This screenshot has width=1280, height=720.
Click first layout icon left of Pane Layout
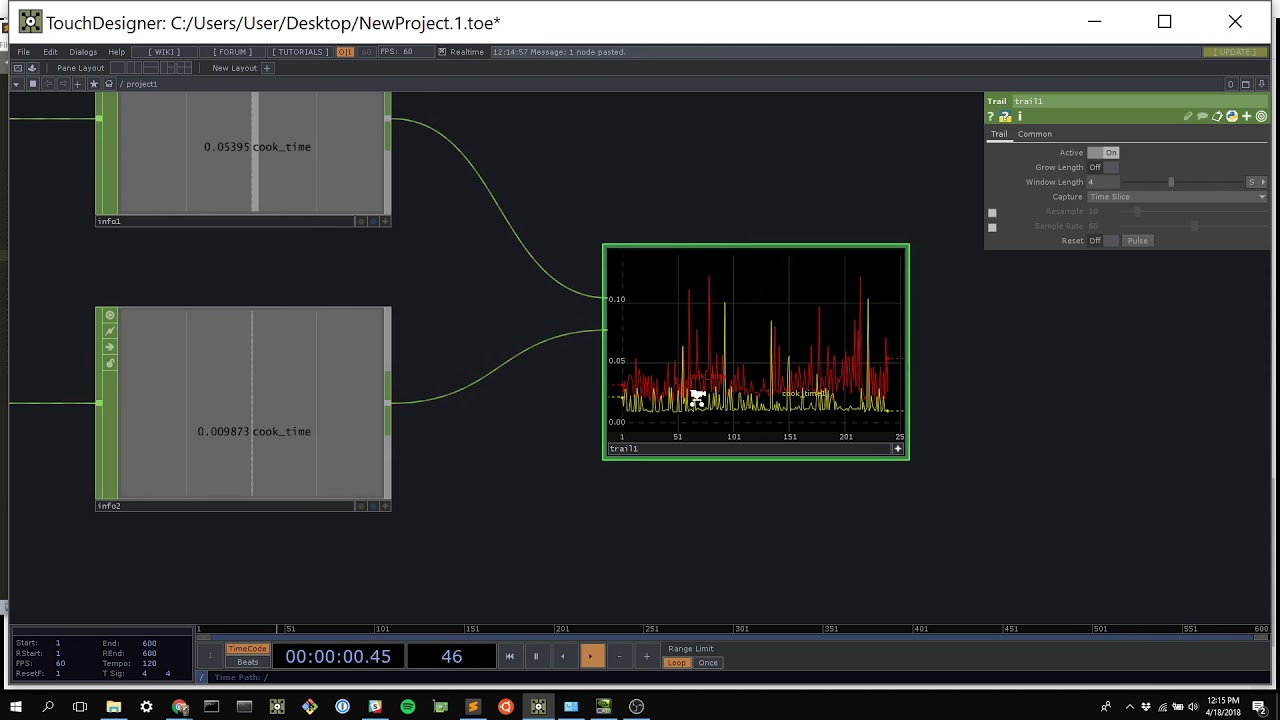point(18,68)
